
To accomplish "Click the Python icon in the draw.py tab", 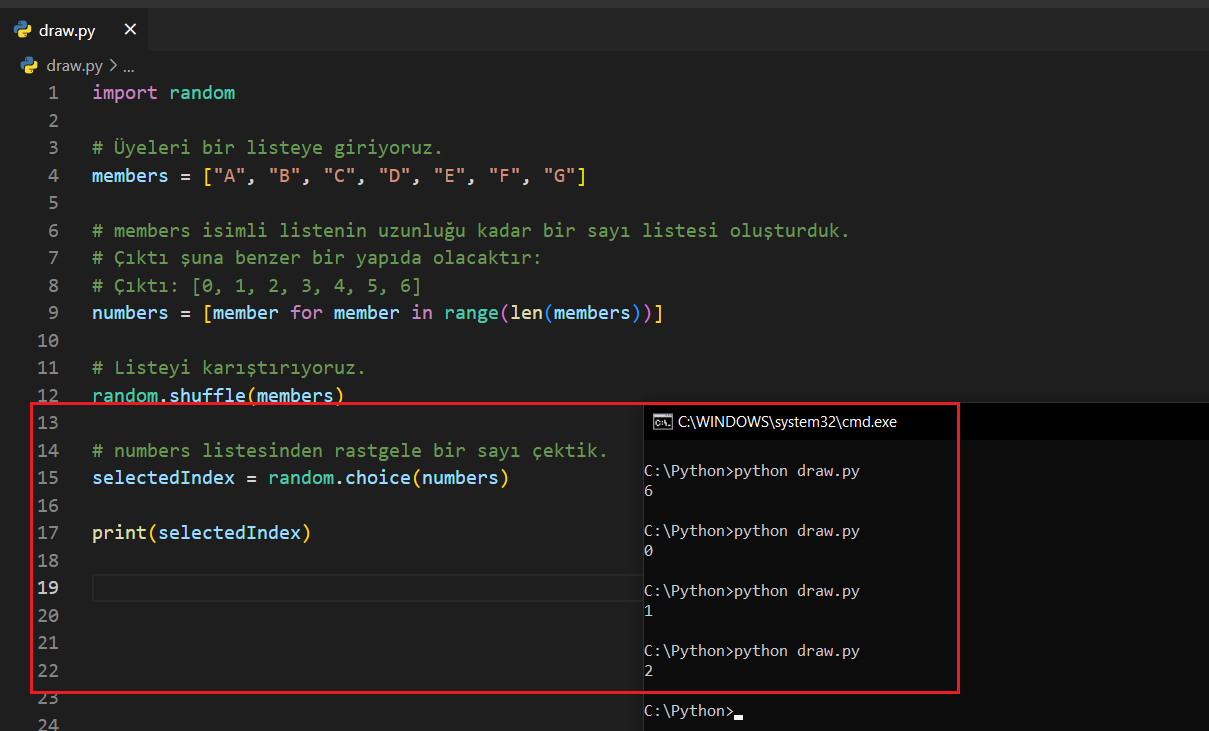I will click(22, 30).
